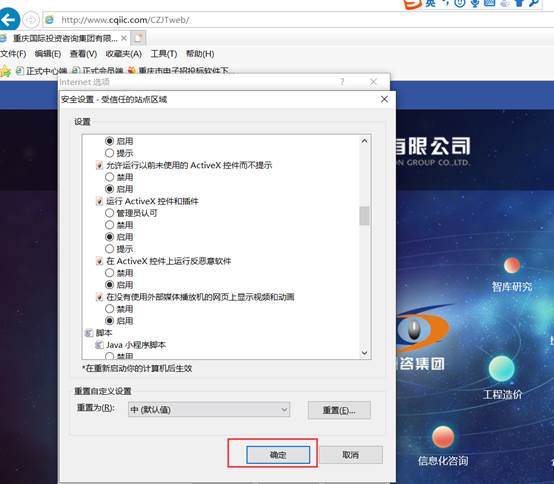The height and width of the screenshot is (484, 554).
Task: Click the settings list scrollbar thumb
Action: coord(364,216)
